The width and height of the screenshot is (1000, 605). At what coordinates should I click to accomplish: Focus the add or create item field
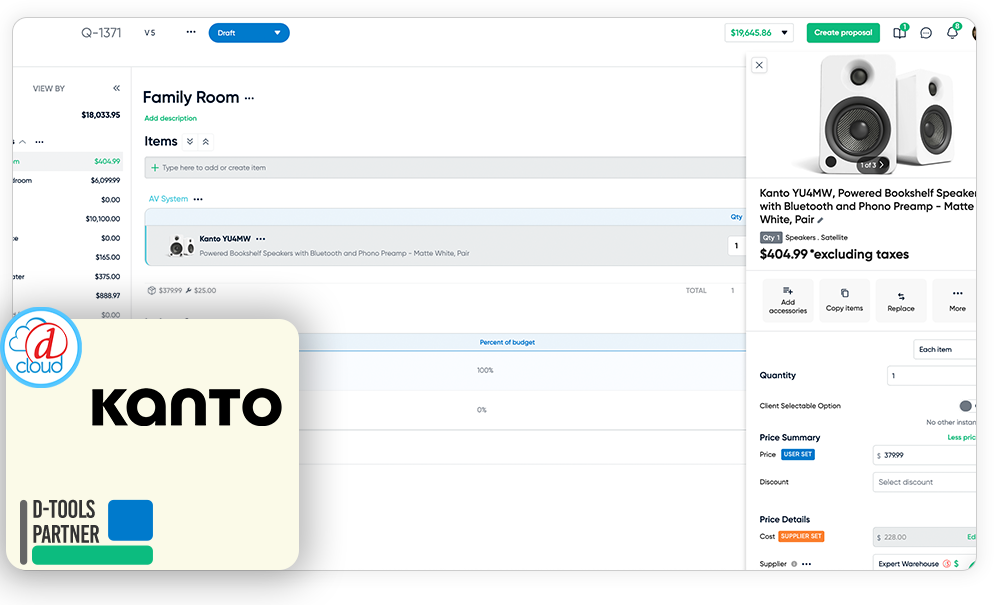coord(445,168)
